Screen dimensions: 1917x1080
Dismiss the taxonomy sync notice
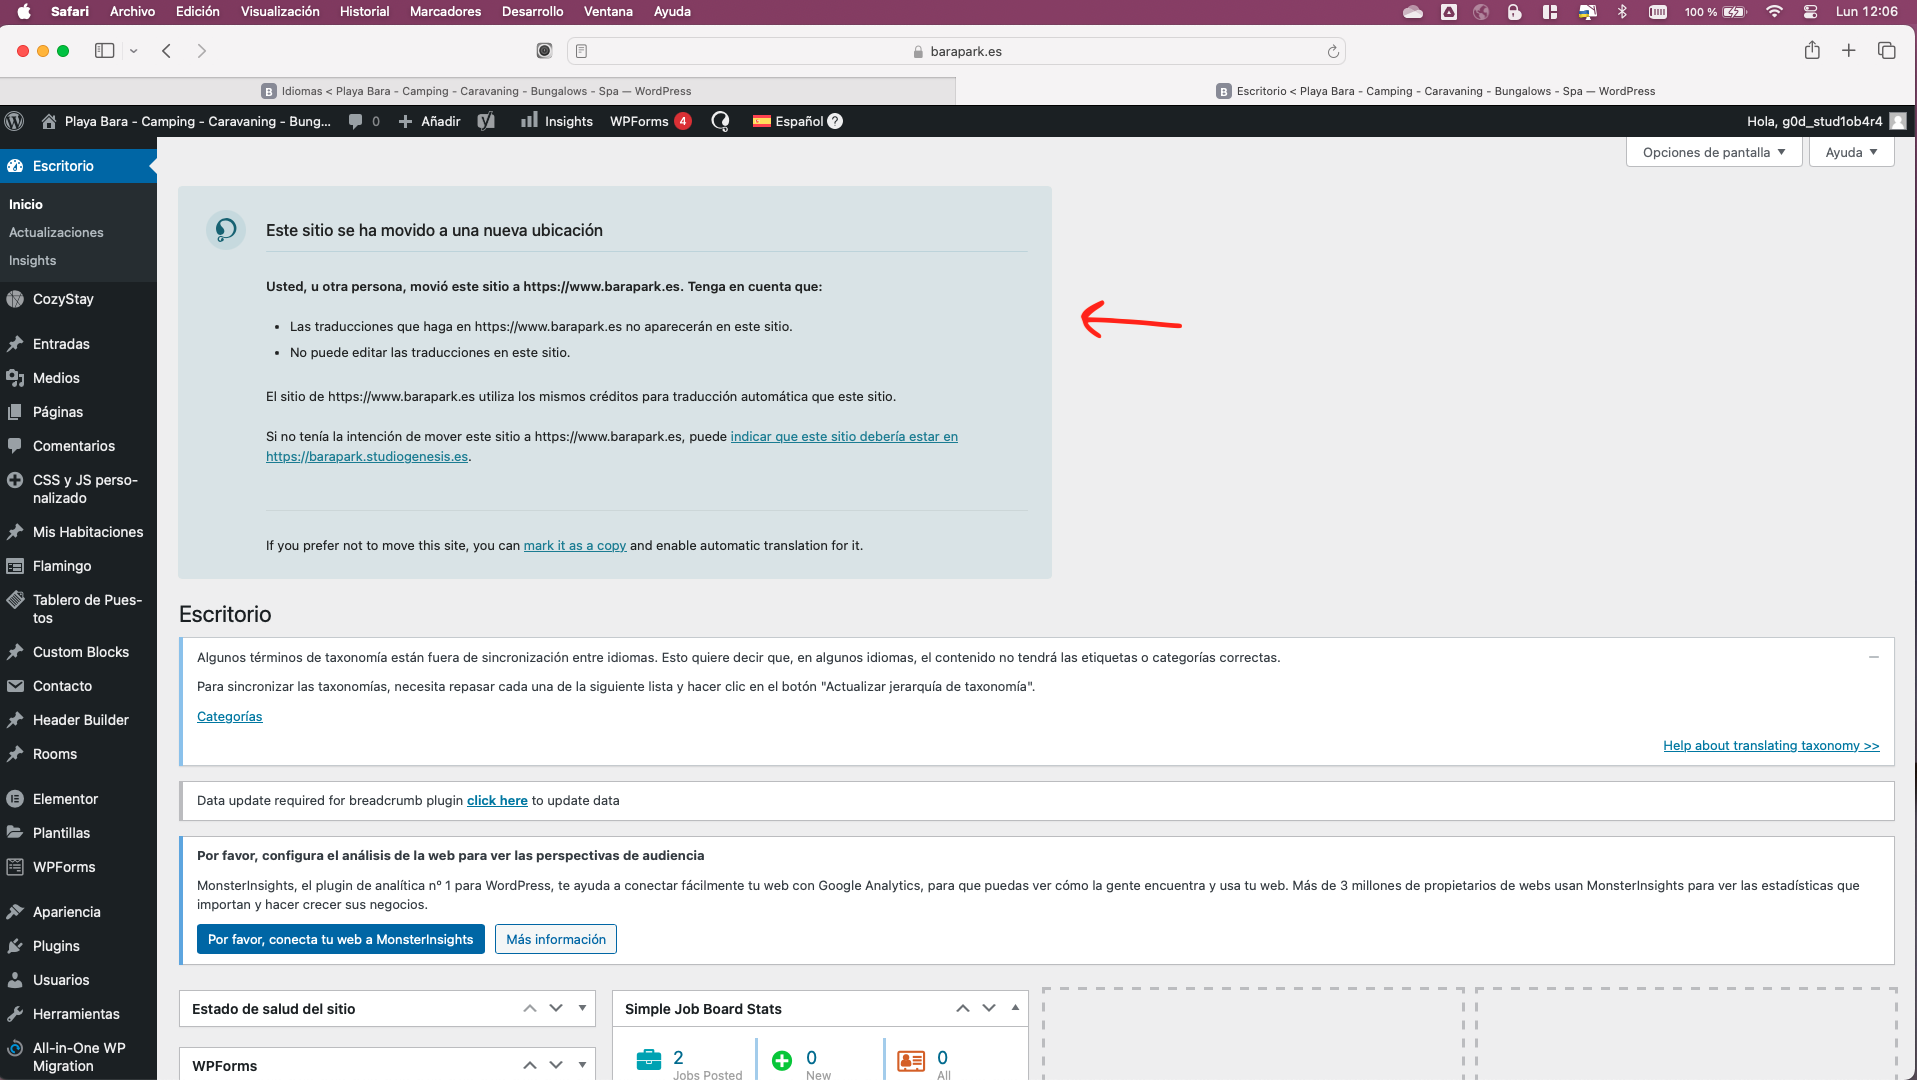pos(1873,657)
